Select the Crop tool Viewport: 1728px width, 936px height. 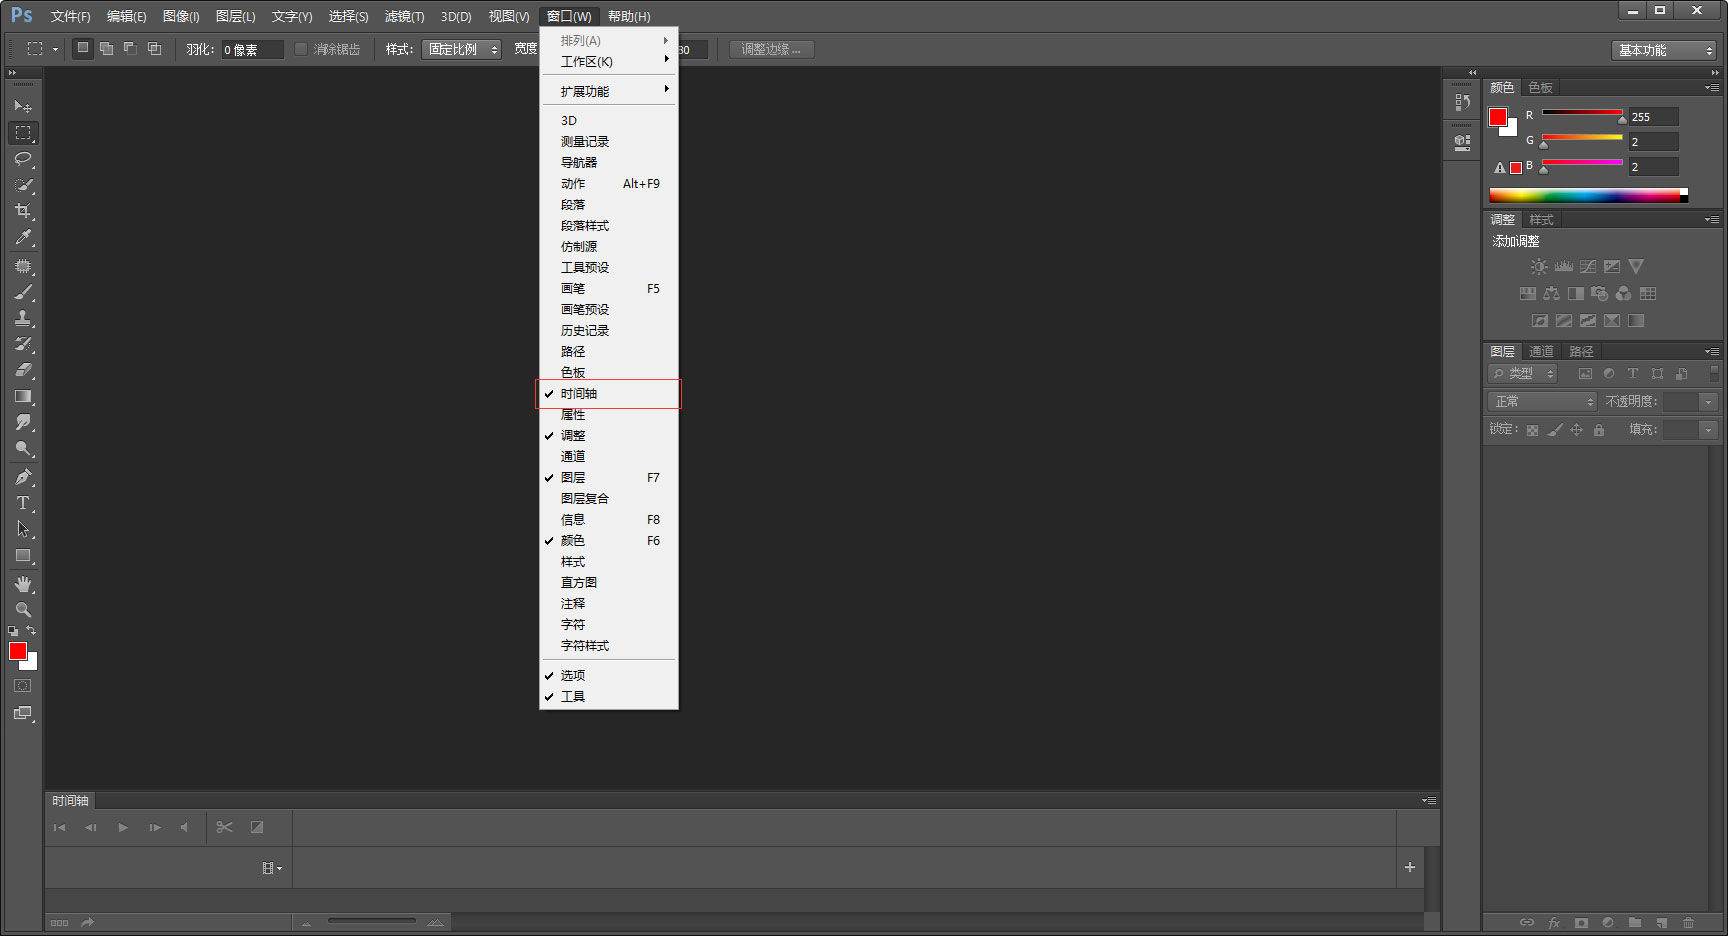tap(23, 211)
